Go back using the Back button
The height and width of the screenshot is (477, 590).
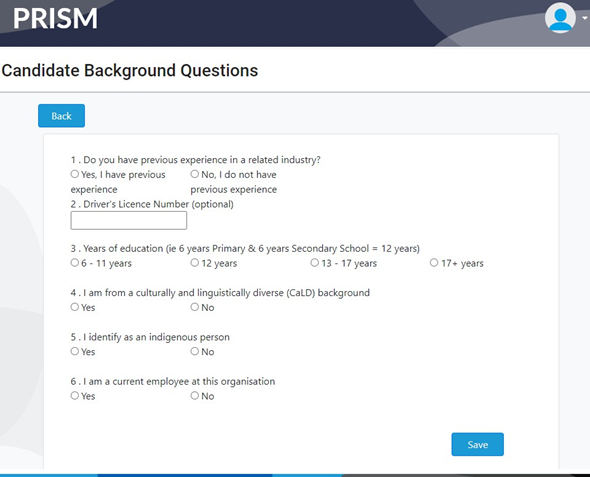tap(61, 116)
